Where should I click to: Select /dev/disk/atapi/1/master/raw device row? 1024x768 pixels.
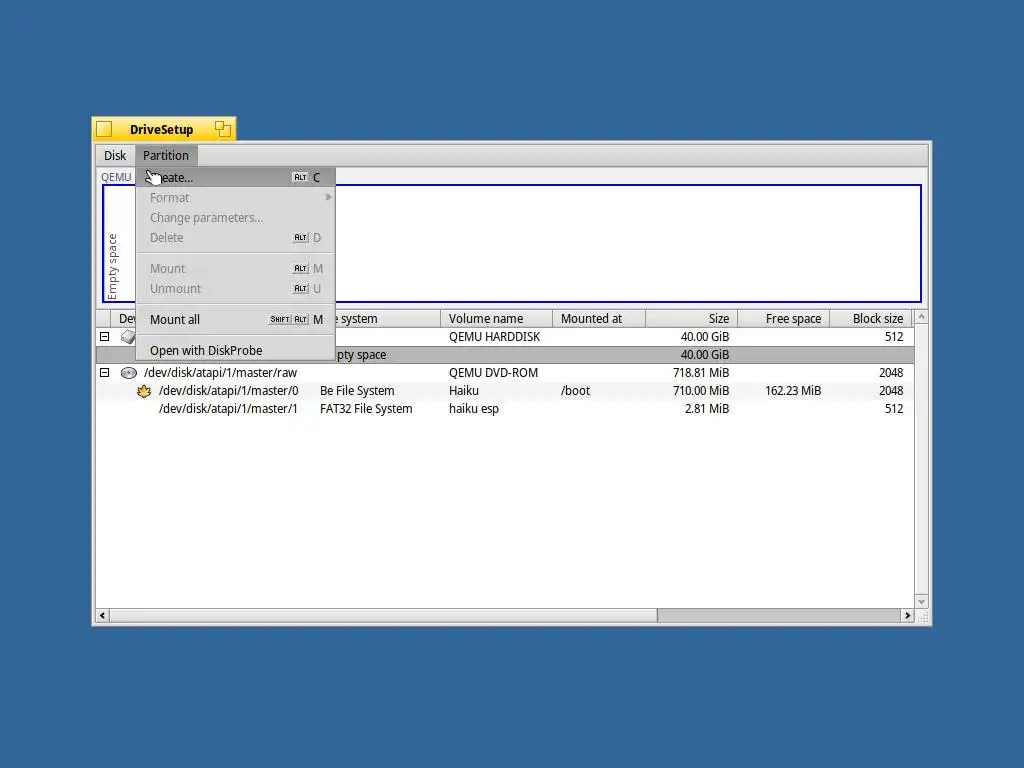coord(505,373)
